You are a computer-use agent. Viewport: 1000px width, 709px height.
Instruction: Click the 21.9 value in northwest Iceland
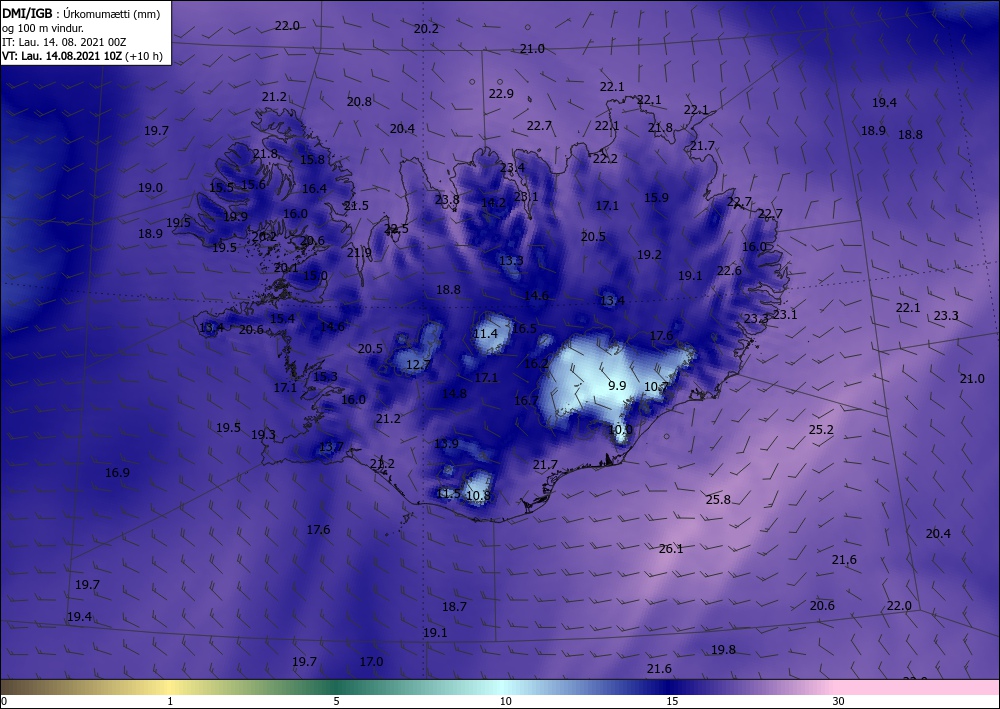[359, 252]
